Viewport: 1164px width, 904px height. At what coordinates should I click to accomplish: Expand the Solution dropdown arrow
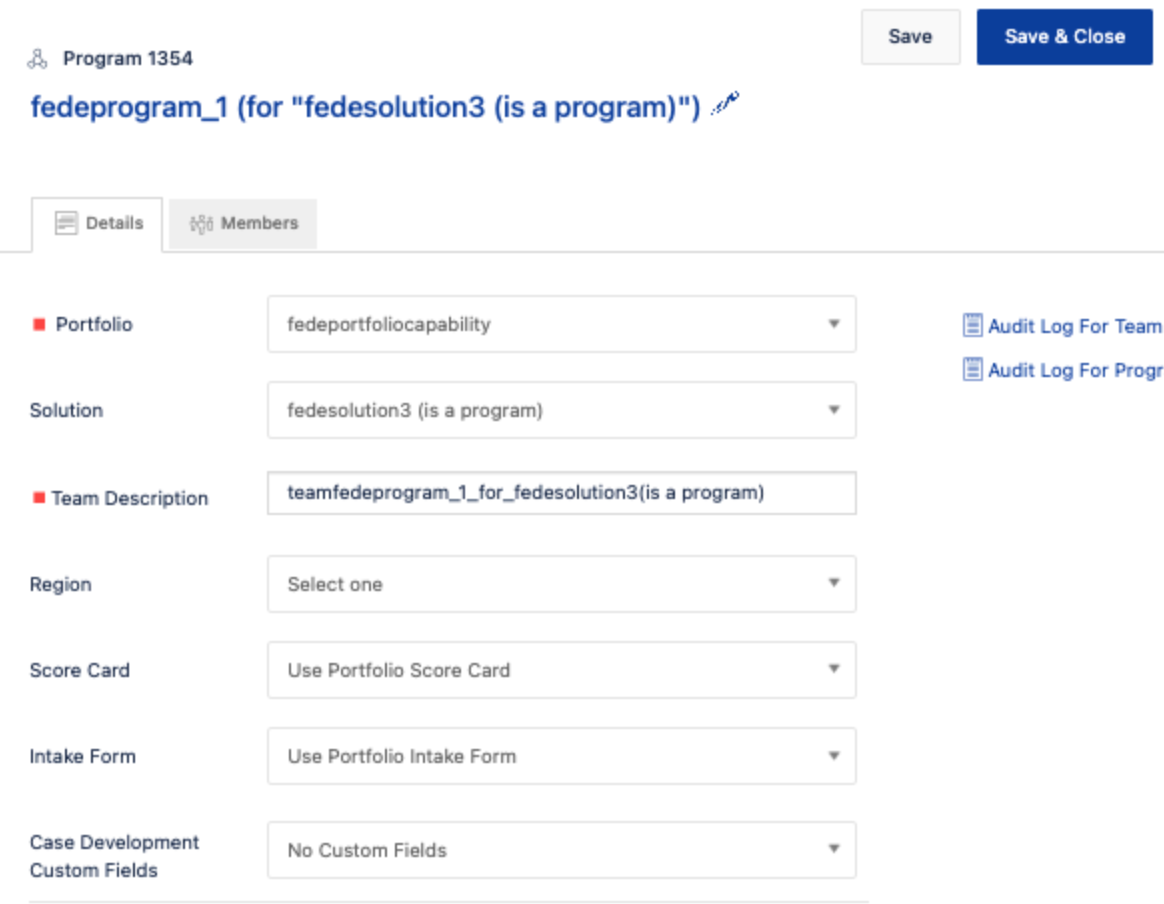834,410
